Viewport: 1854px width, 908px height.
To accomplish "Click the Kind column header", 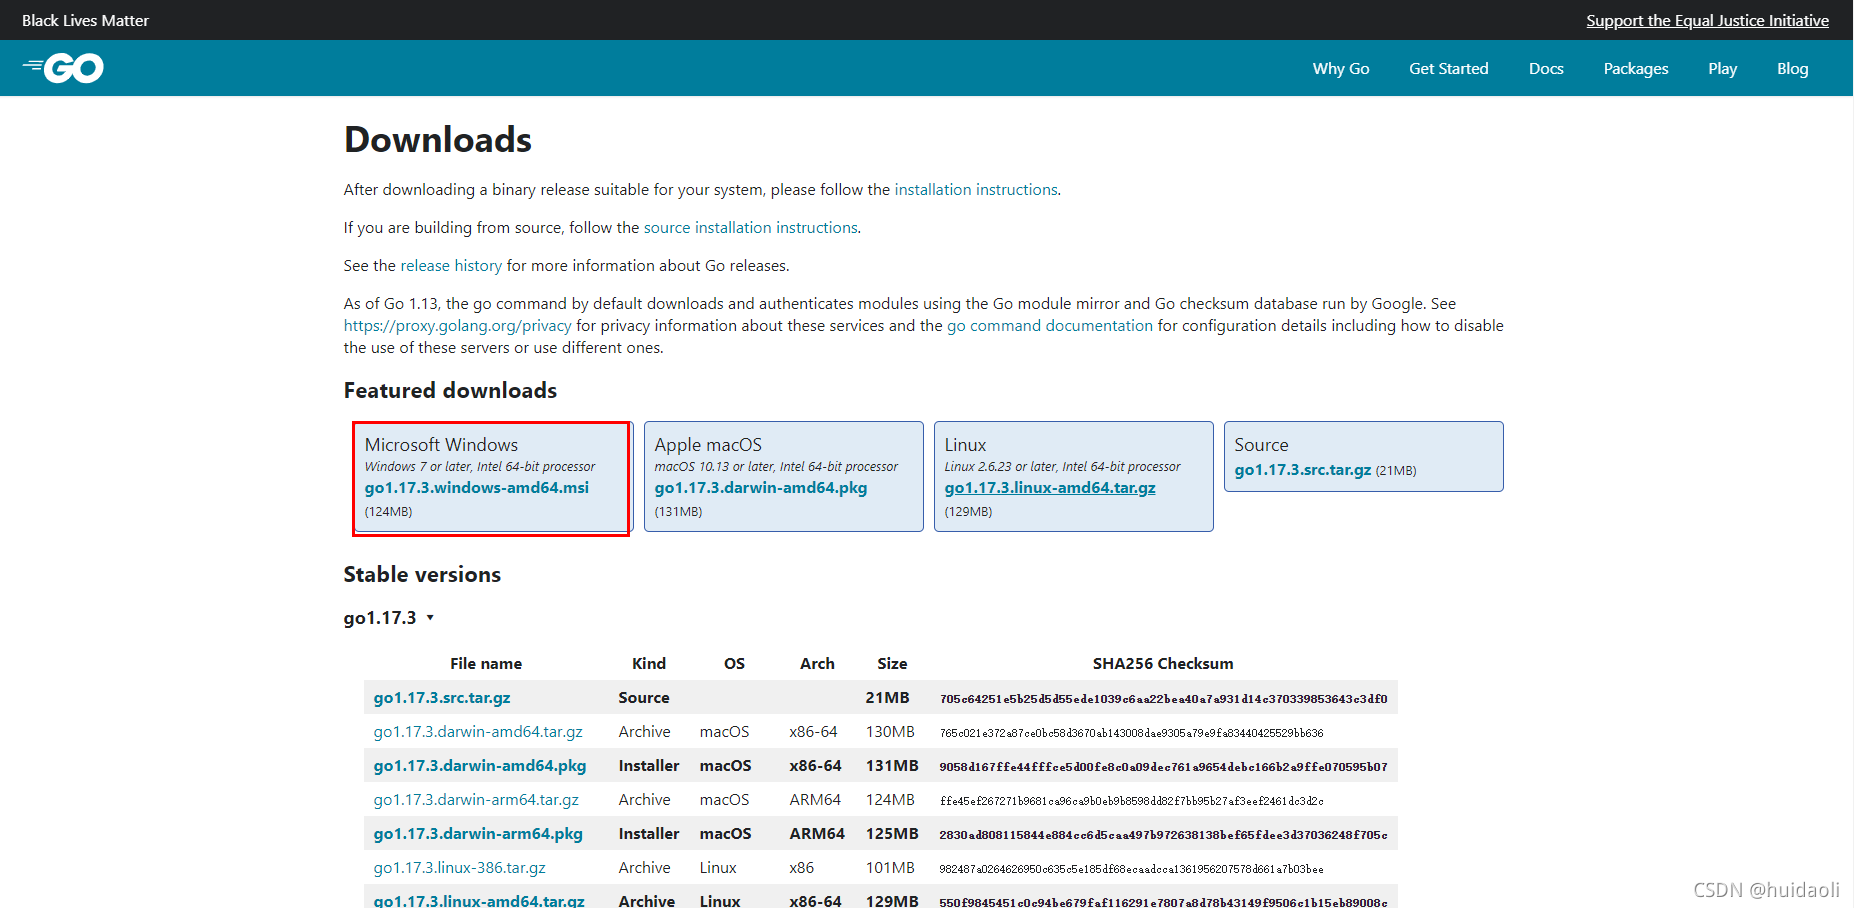I will pos(648,663).
